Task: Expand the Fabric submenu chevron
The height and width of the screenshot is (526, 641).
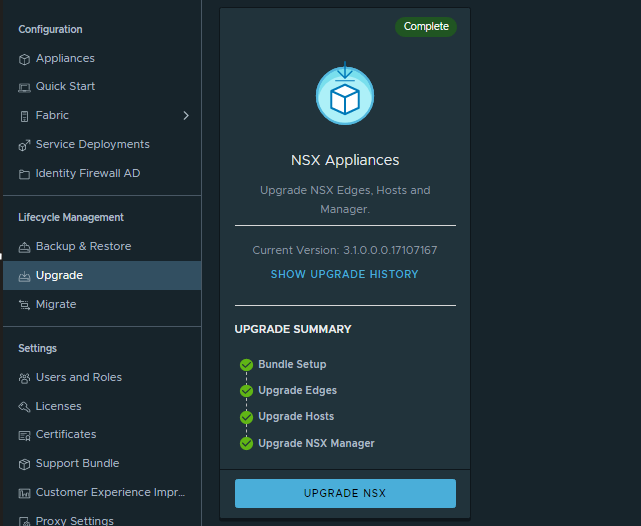Action: [x=186, y=116]
